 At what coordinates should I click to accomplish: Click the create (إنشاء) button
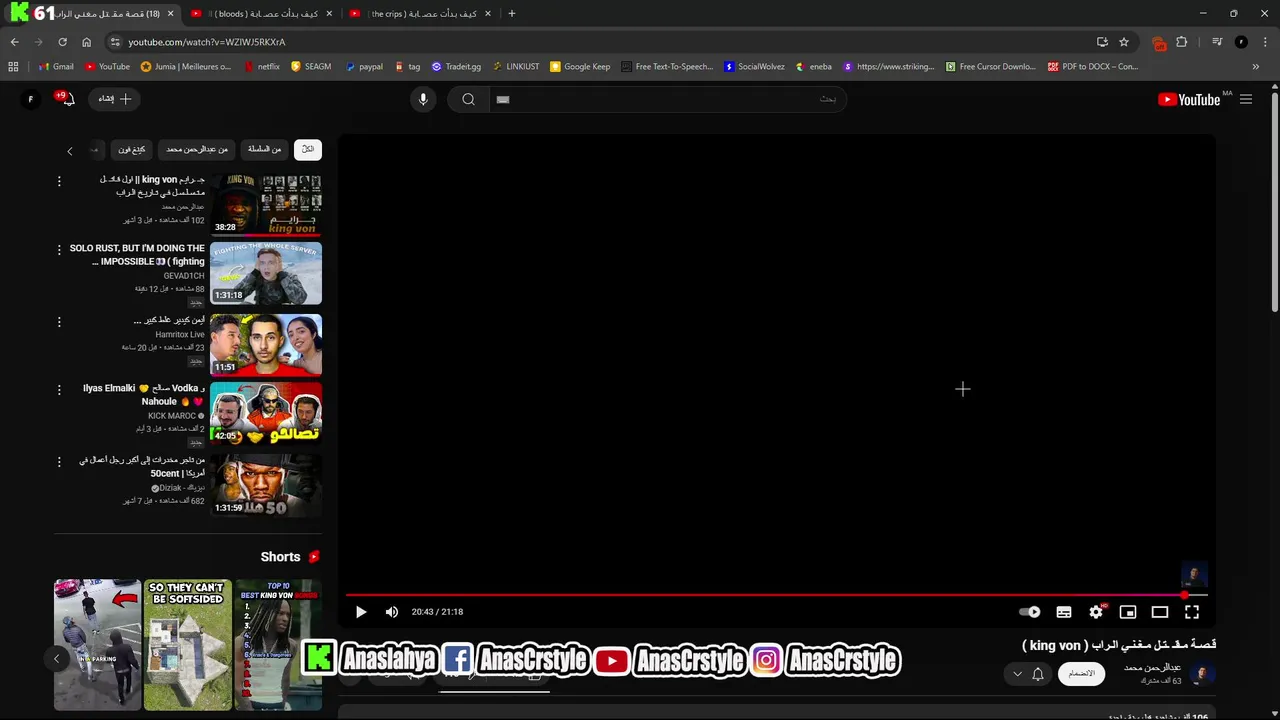[115, 99]
